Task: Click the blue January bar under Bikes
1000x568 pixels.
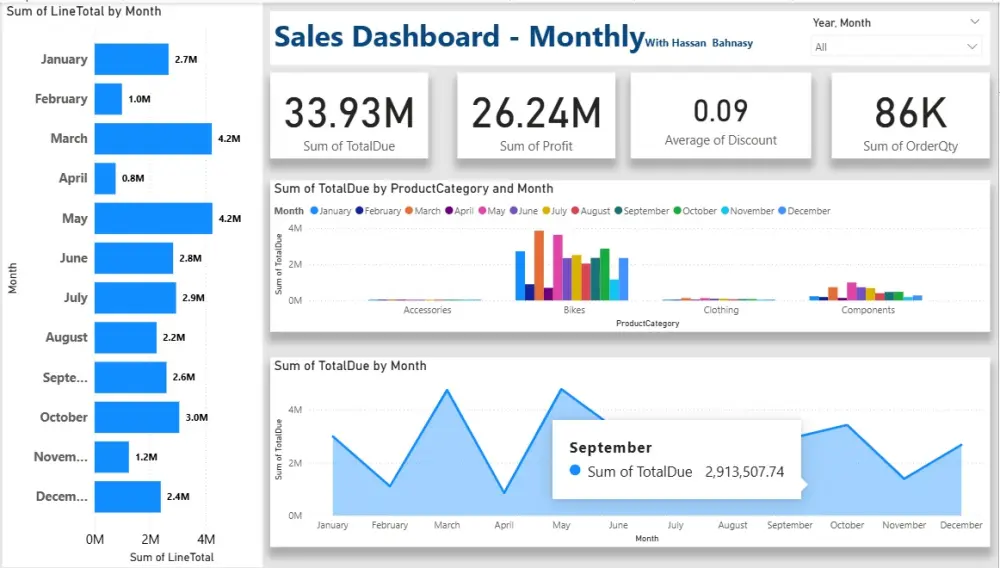Action: click(x=520, y=276)
